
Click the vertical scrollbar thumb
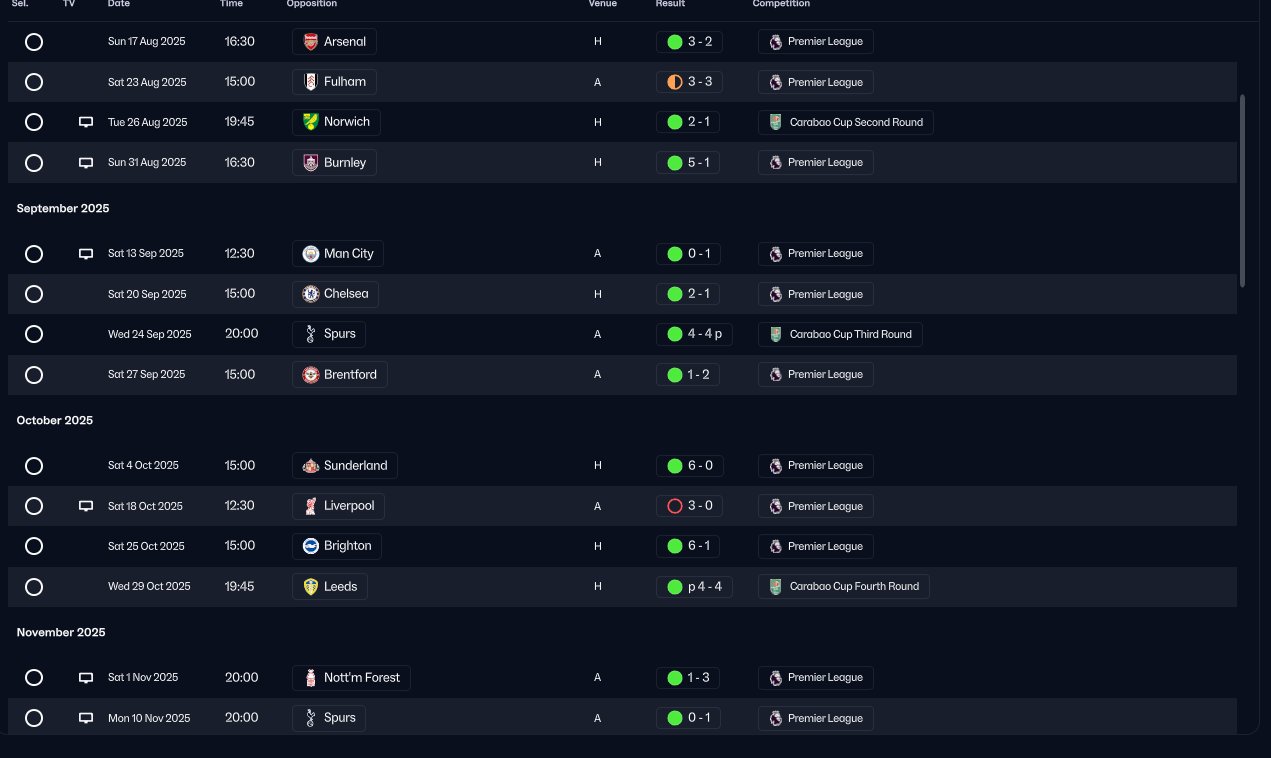[1243, 190]
